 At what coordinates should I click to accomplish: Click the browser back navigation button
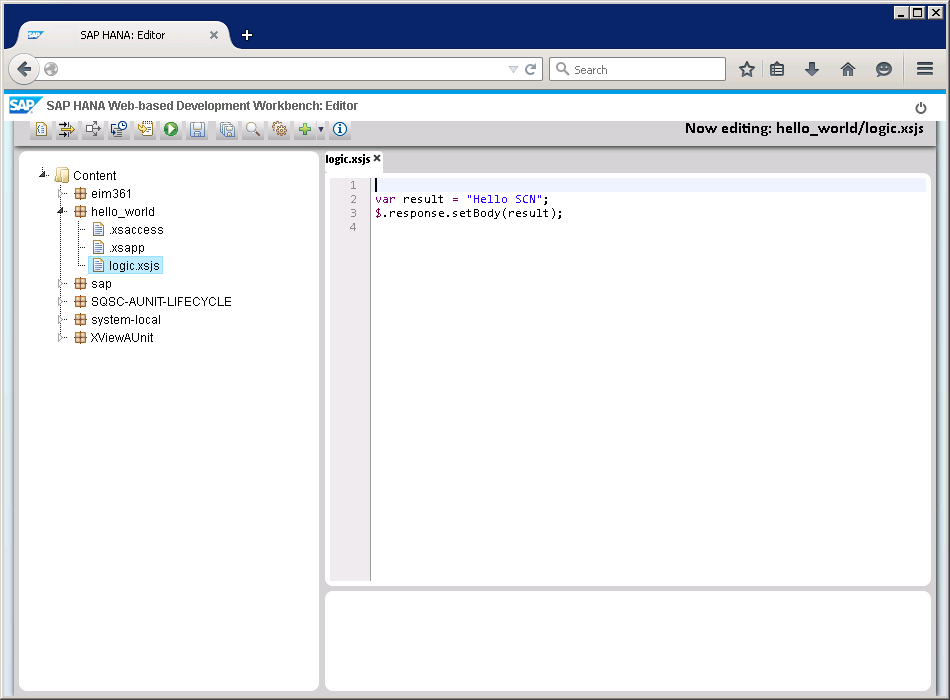[x=24, y=68]
